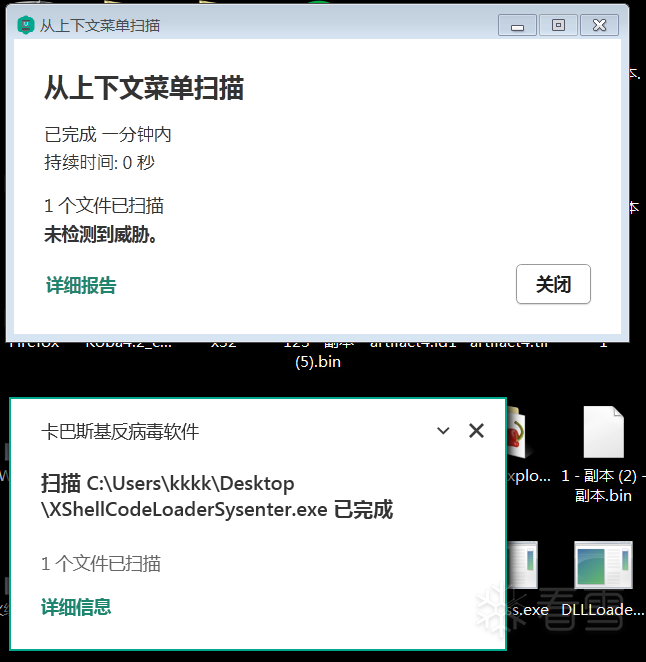646x662 pixels.
Task: Click the Kaspersky shield icon in title bar
Action: (x=26, y=25)
